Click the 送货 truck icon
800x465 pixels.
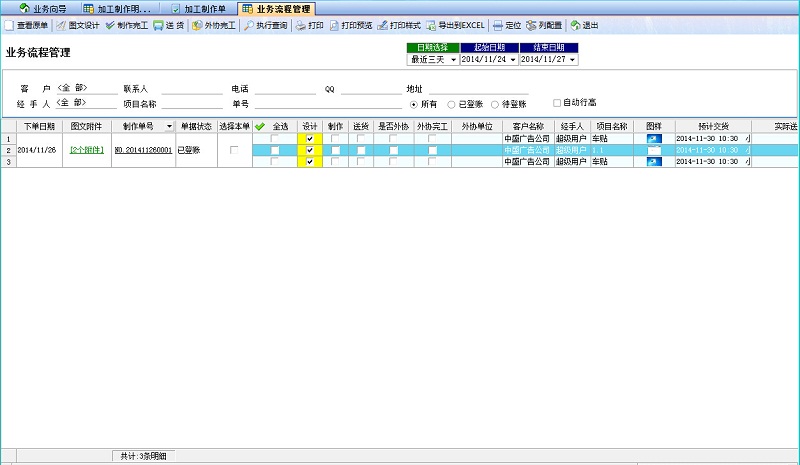click(x=159, y=25)
